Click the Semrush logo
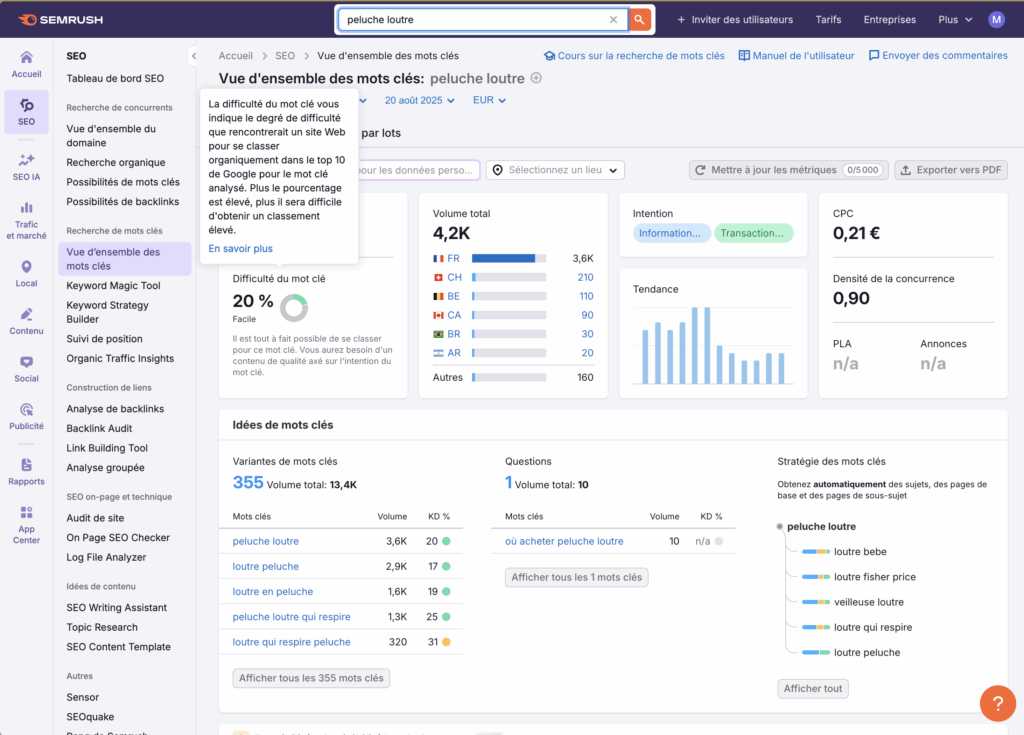 [60, 20]
